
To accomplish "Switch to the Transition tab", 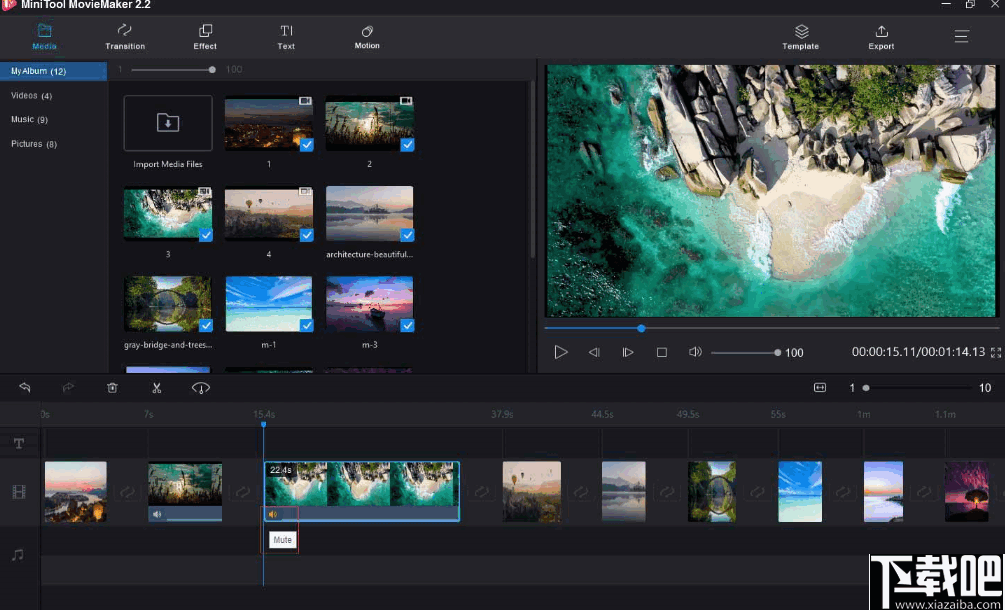I will click(x=125, y=37).
